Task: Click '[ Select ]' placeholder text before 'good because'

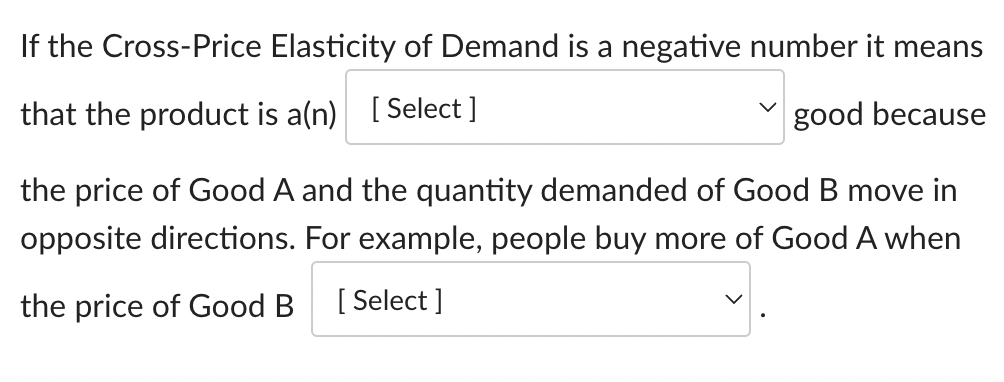Action: (424, 109)
